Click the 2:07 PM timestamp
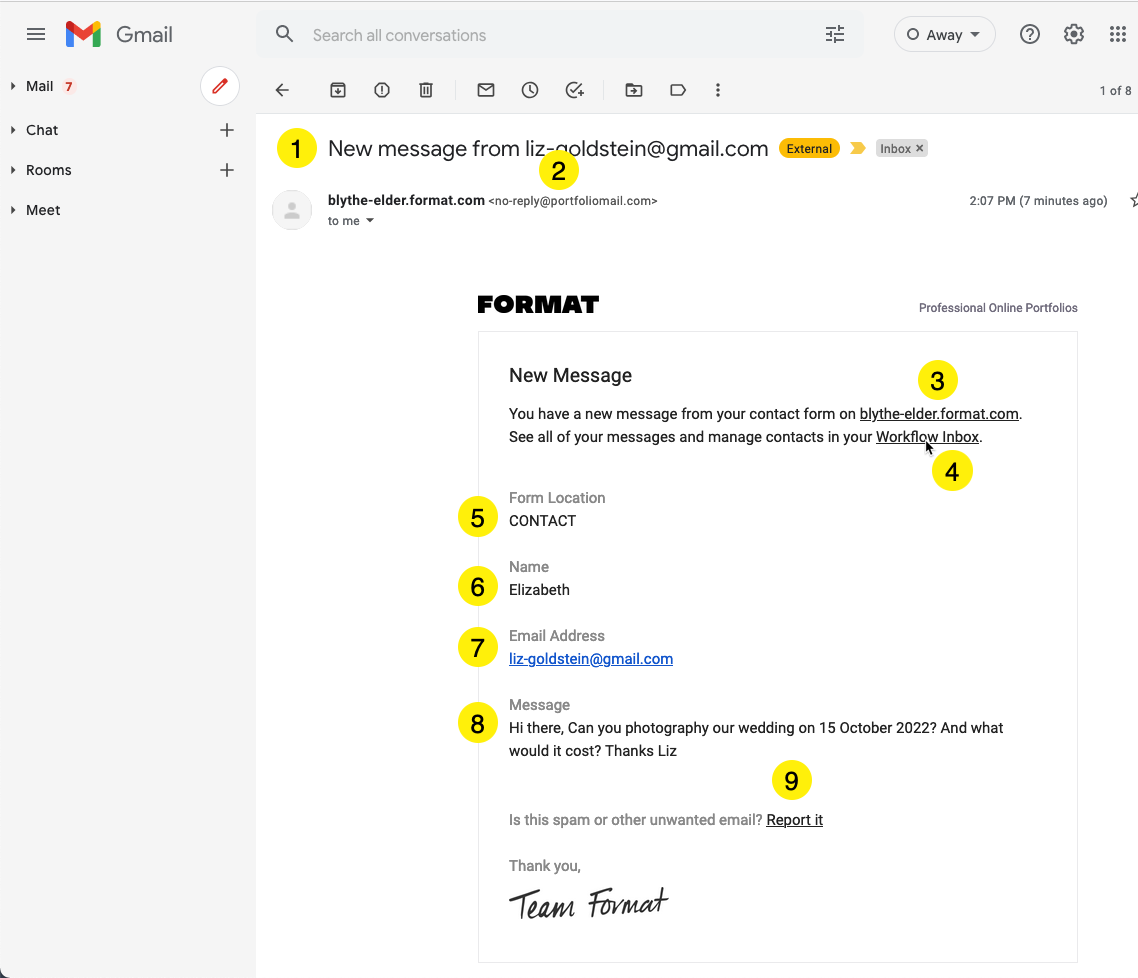Viewport: 1138px width, 978px height. tap(1038, 201)
